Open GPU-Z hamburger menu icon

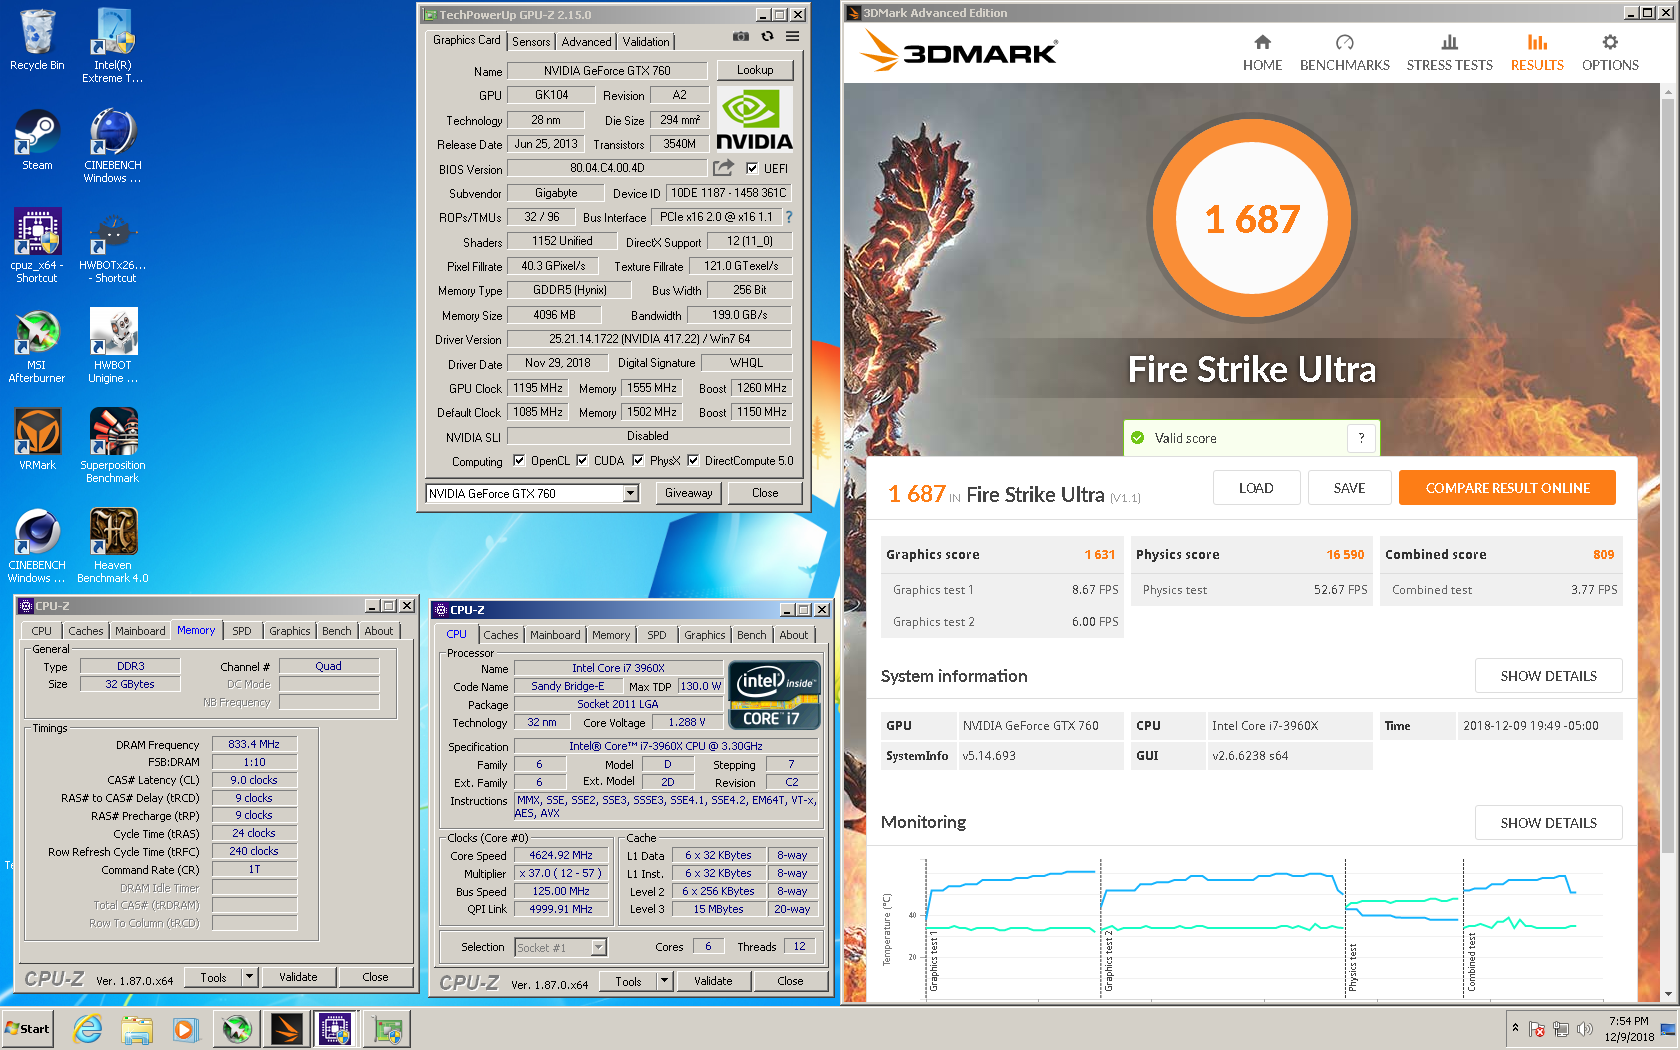tap(792, 37)
